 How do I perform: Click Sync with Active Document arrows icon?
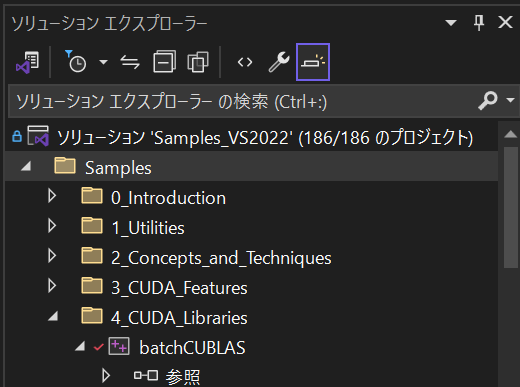[130, 62]
